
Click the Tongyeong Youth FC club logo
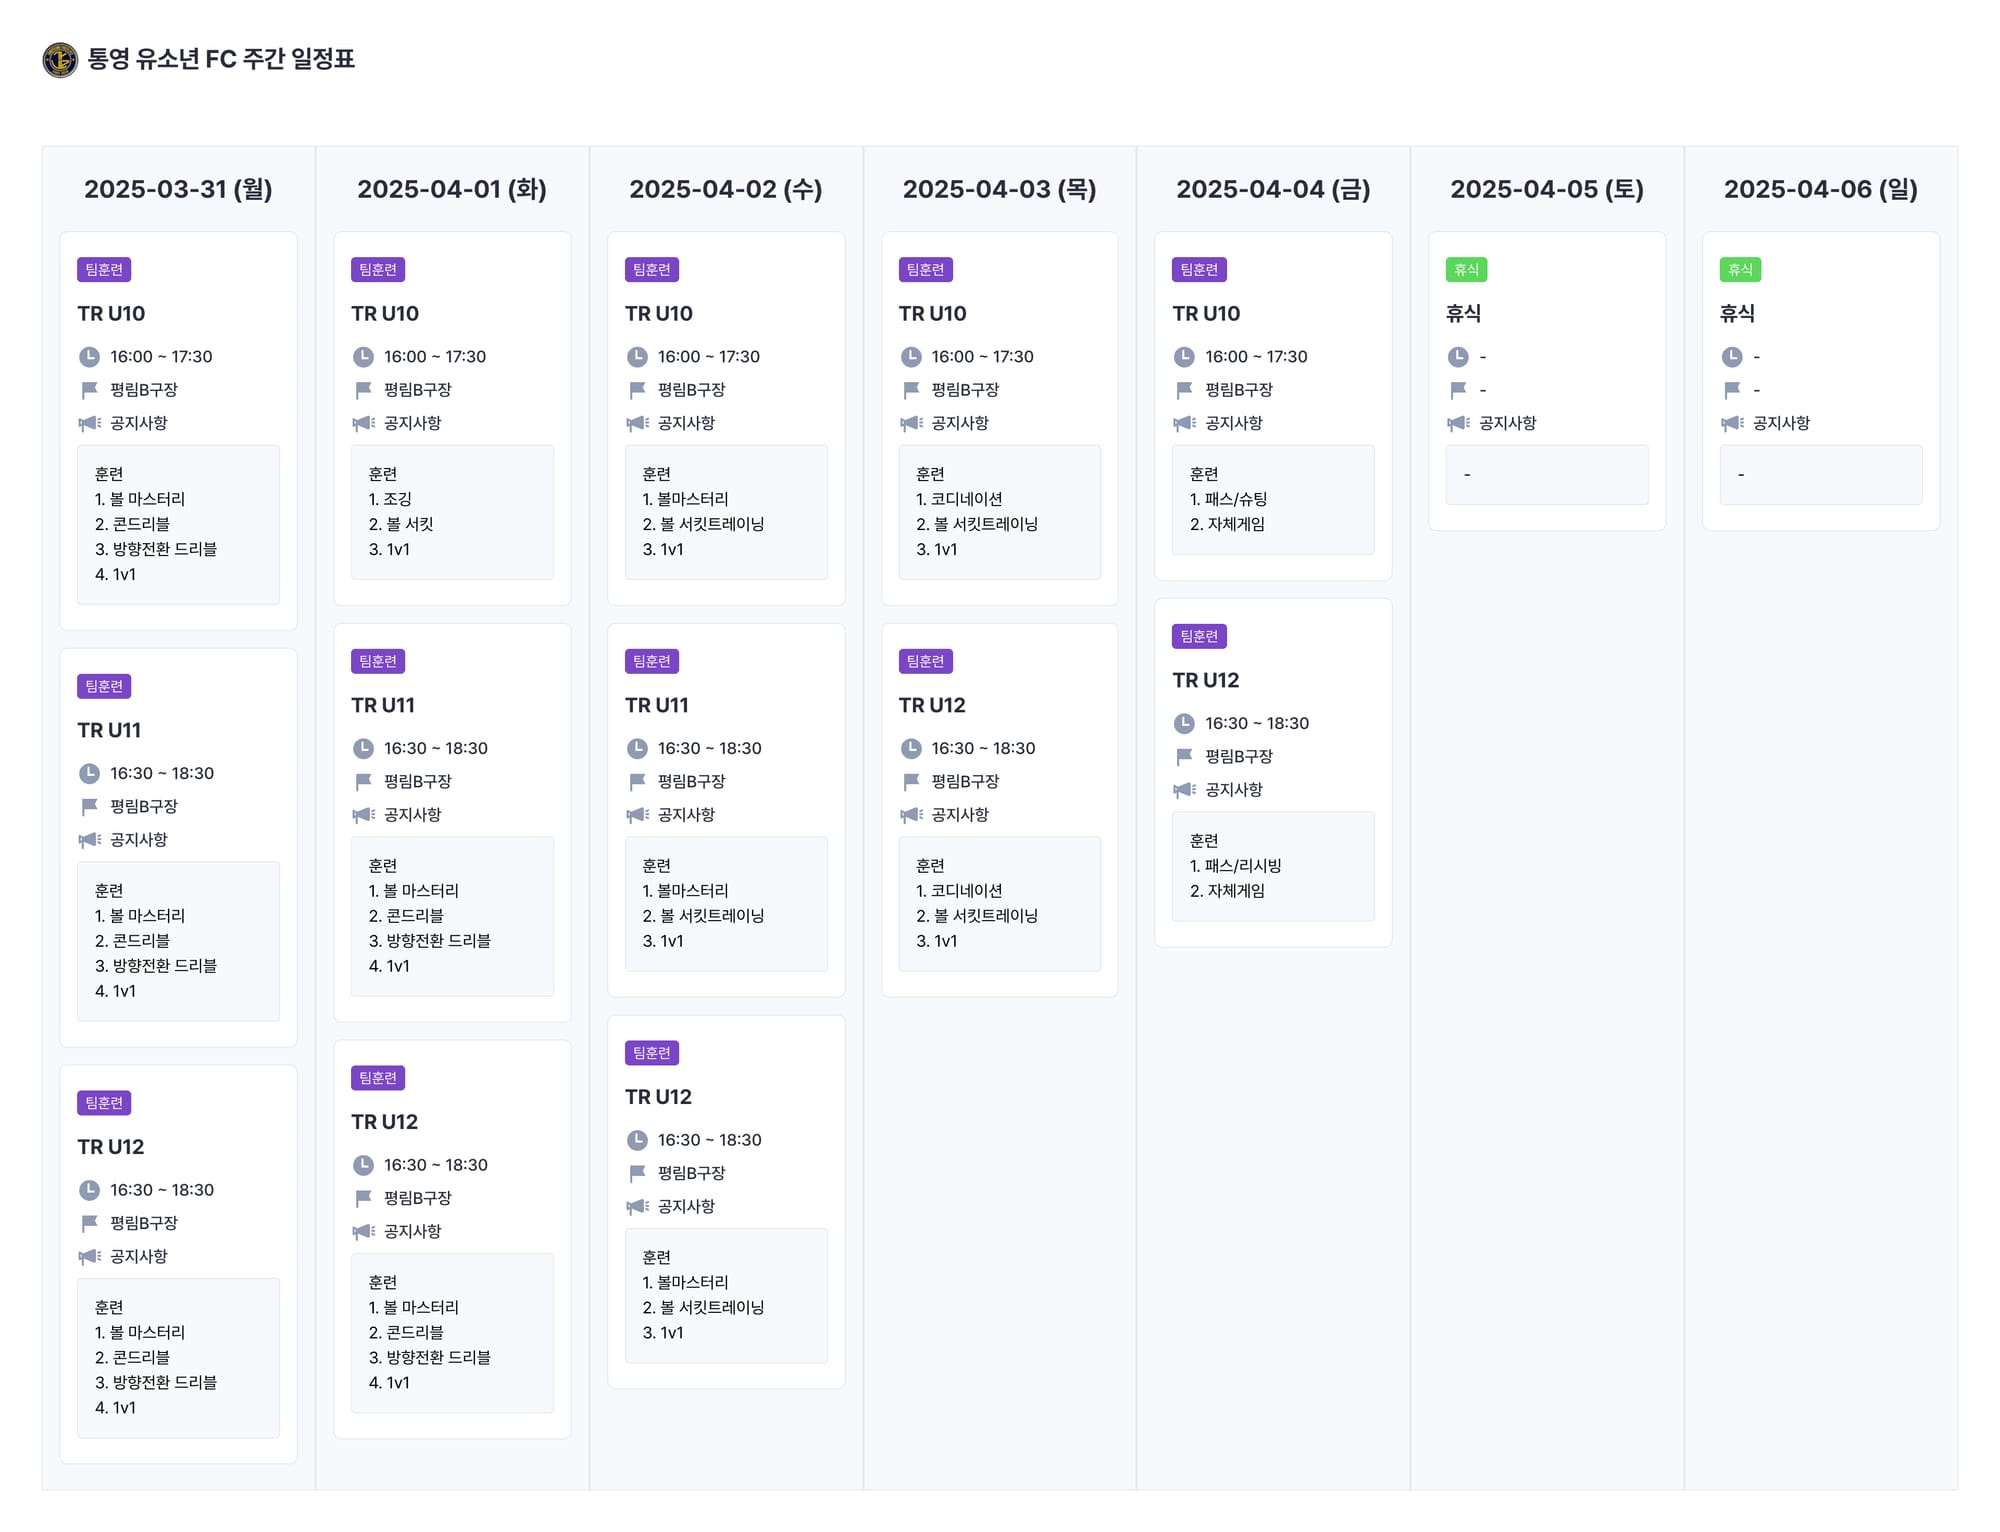coord(60,60)
